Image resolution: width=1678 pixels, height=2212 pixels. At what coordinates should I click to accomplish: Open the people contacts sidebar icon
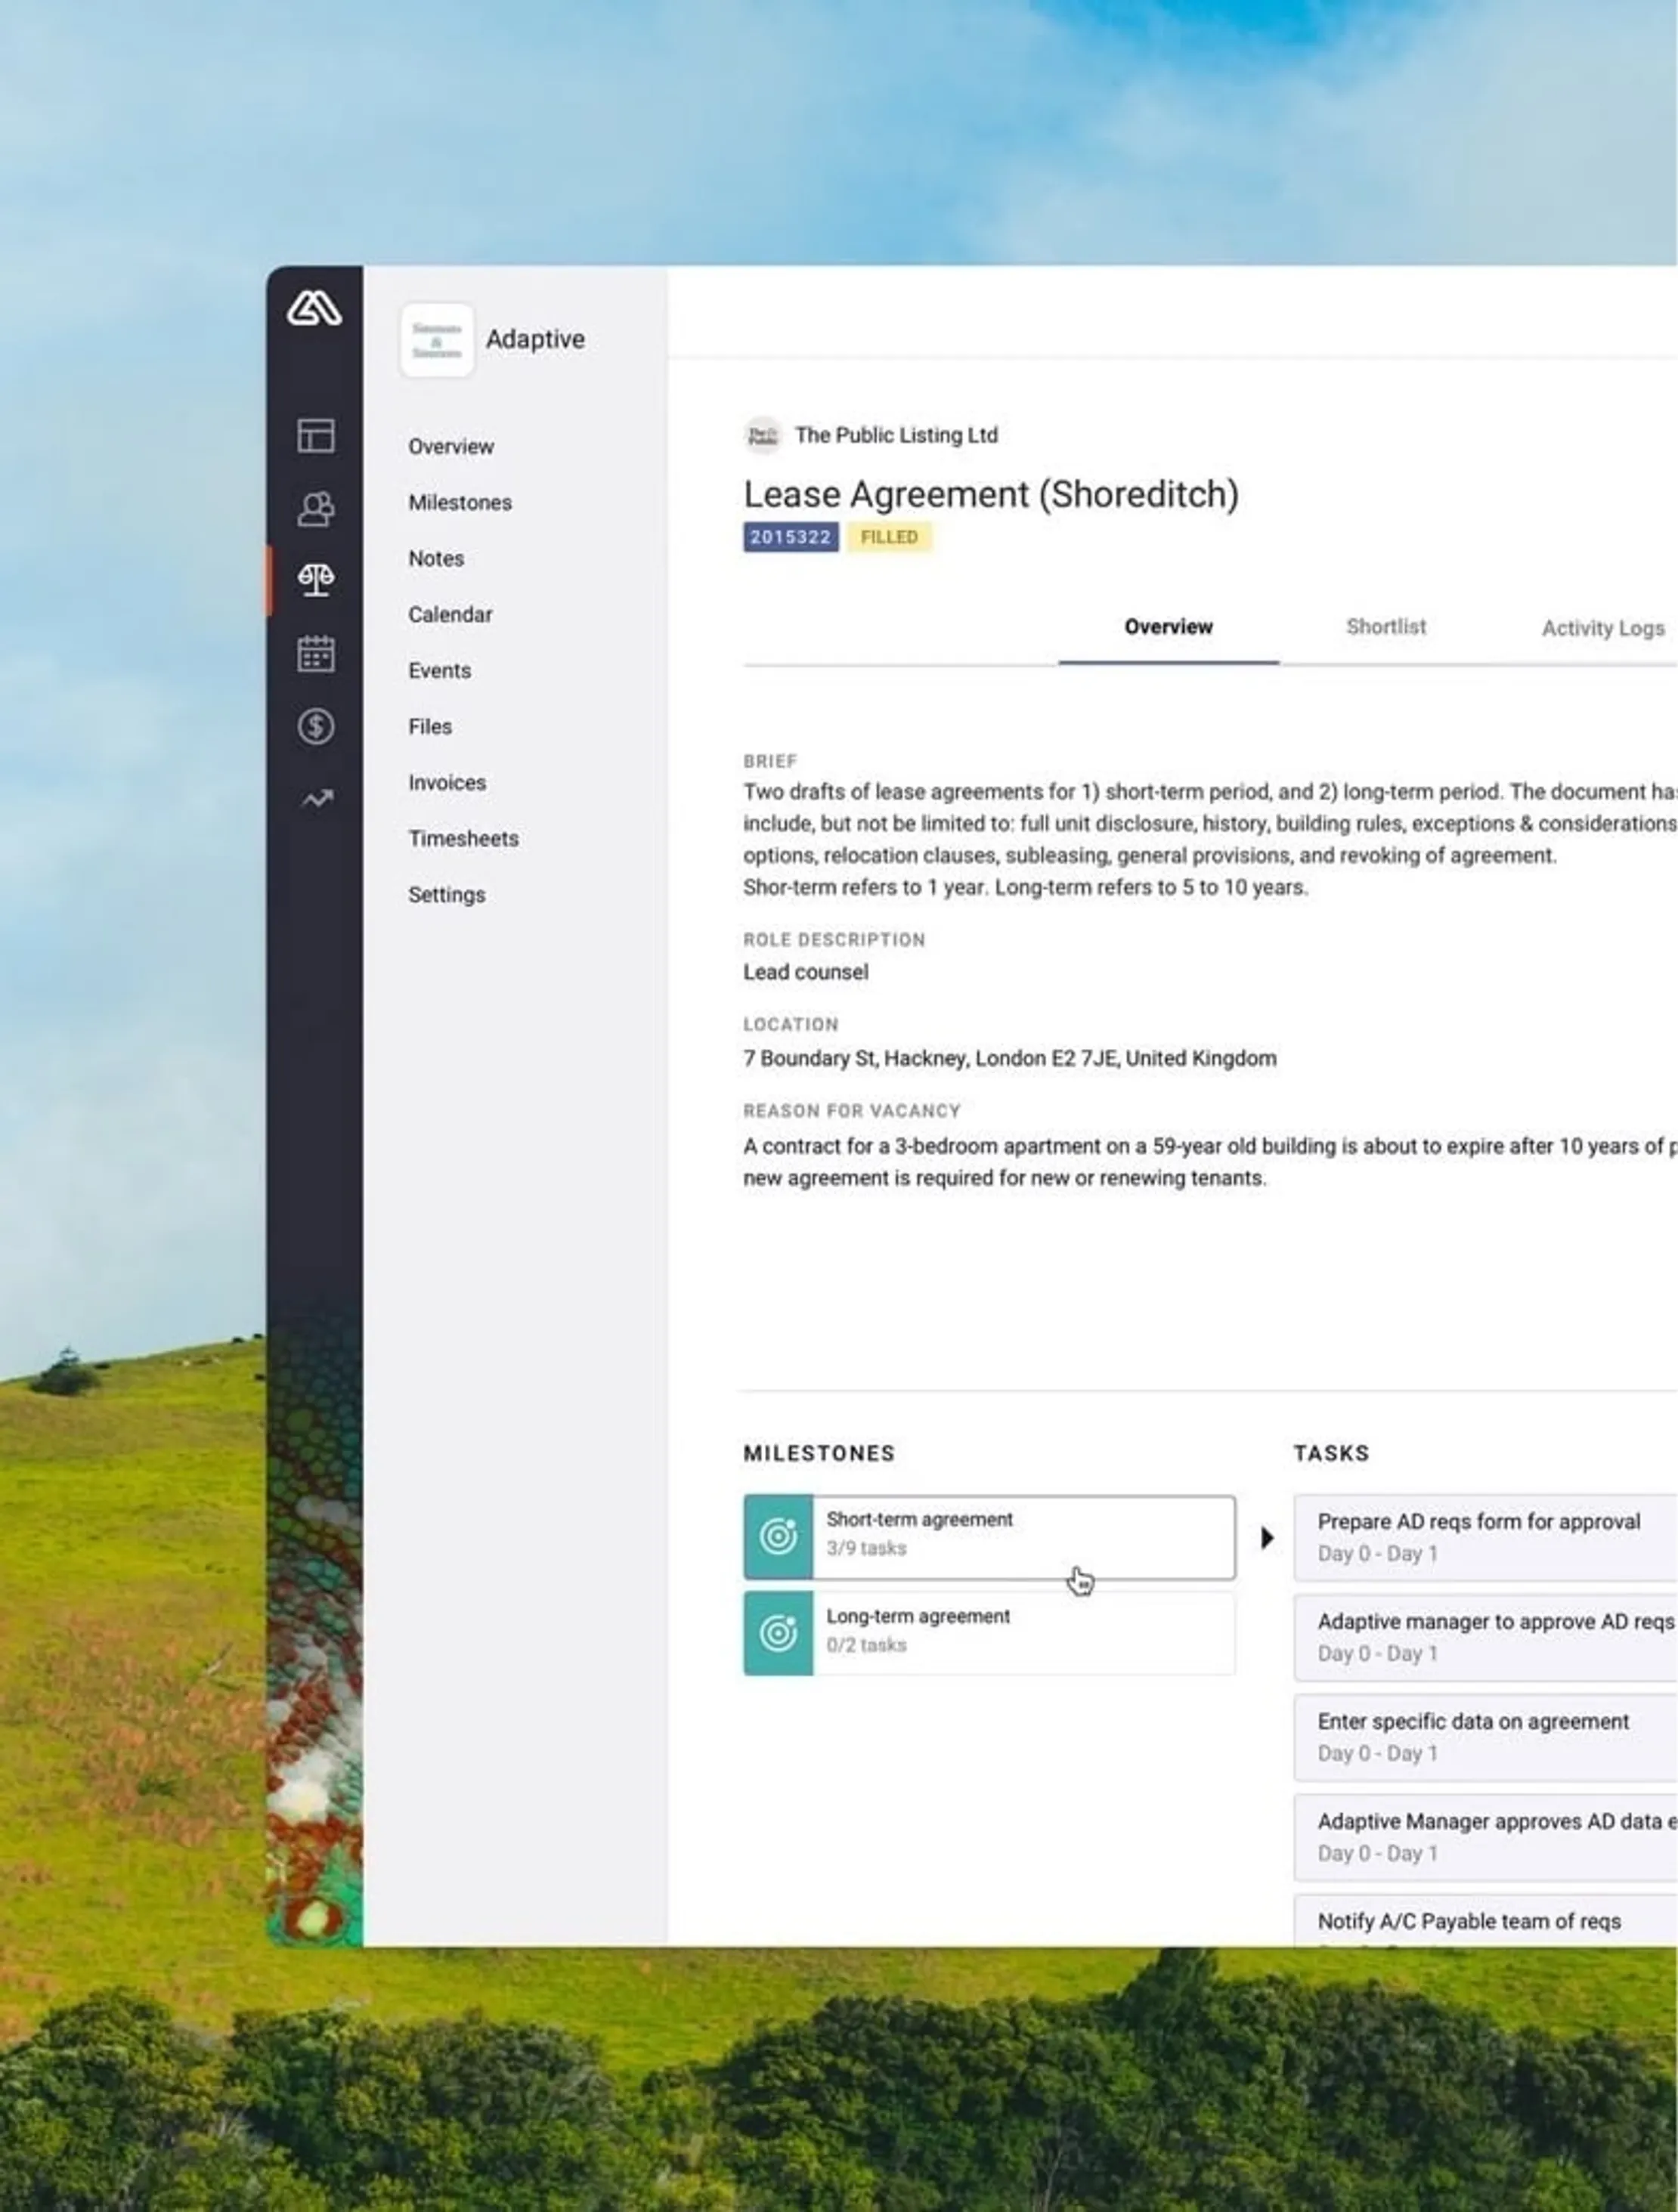pos(316,509)
